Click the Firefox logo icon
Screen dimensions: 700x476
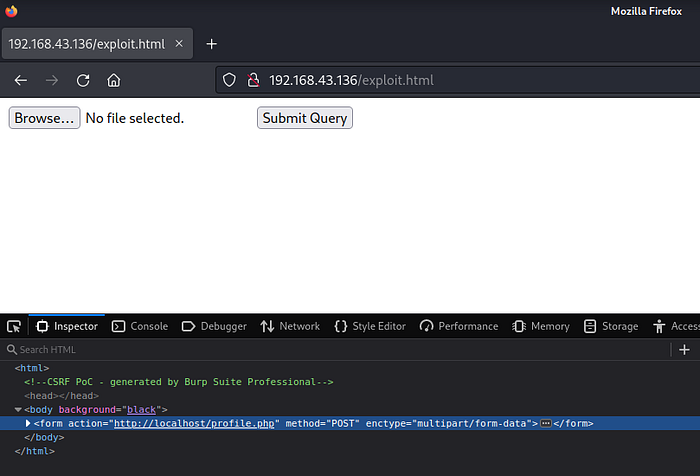(x=11, y=11)
